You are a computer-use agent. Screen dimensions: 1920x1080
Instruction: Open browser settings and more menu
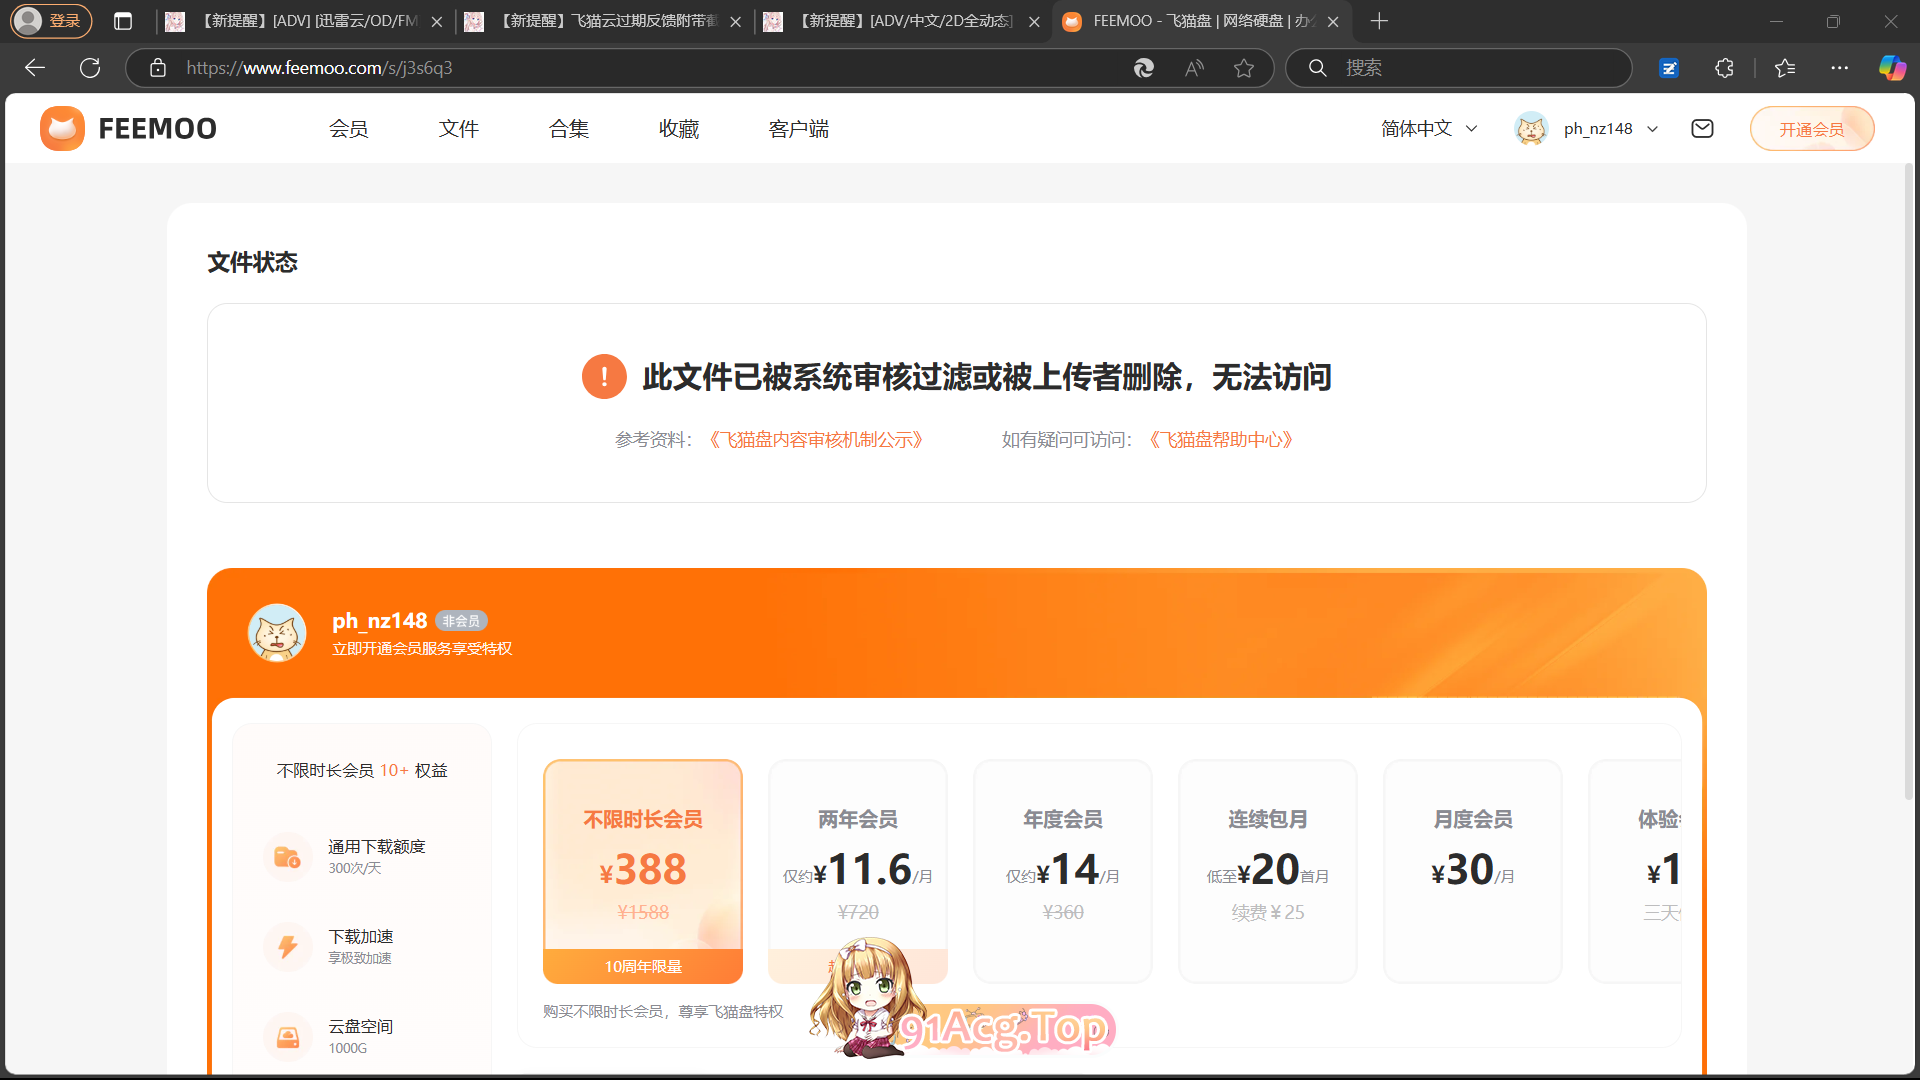(x=1839, y=68)
